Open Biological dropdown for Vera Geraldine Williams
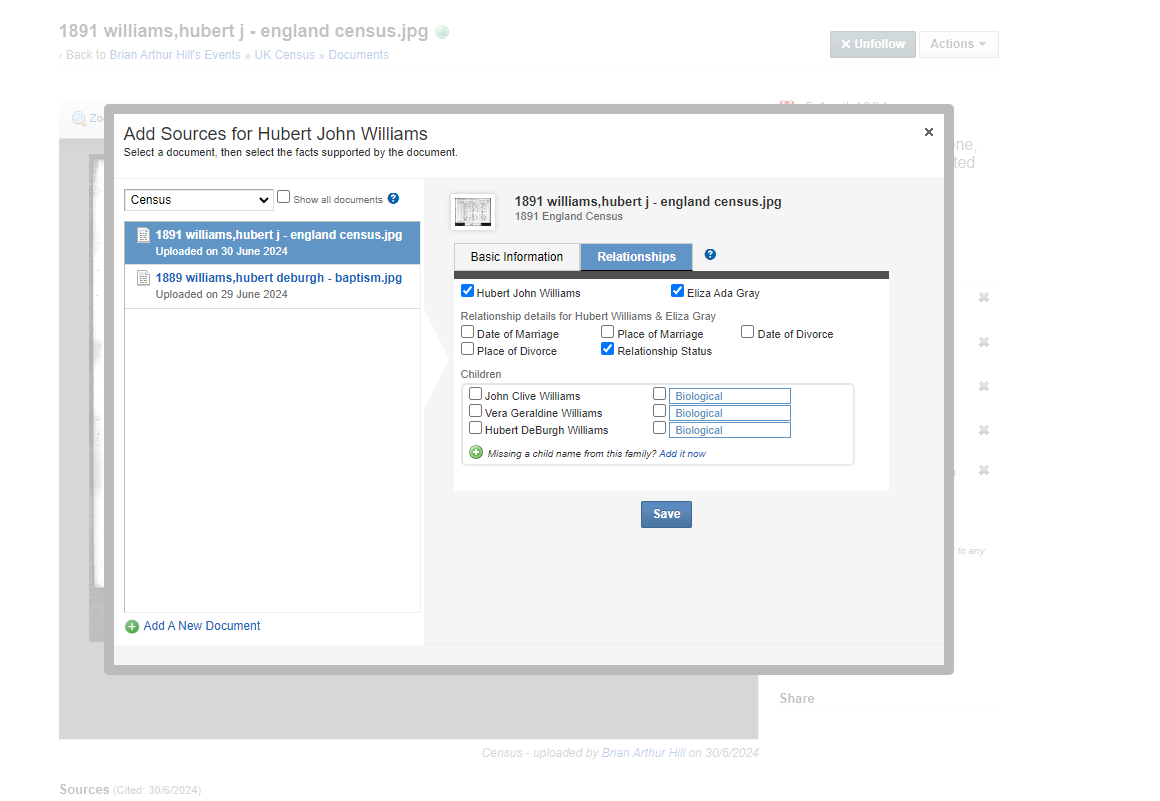1160x801 pixels. (x=729, y=413)
